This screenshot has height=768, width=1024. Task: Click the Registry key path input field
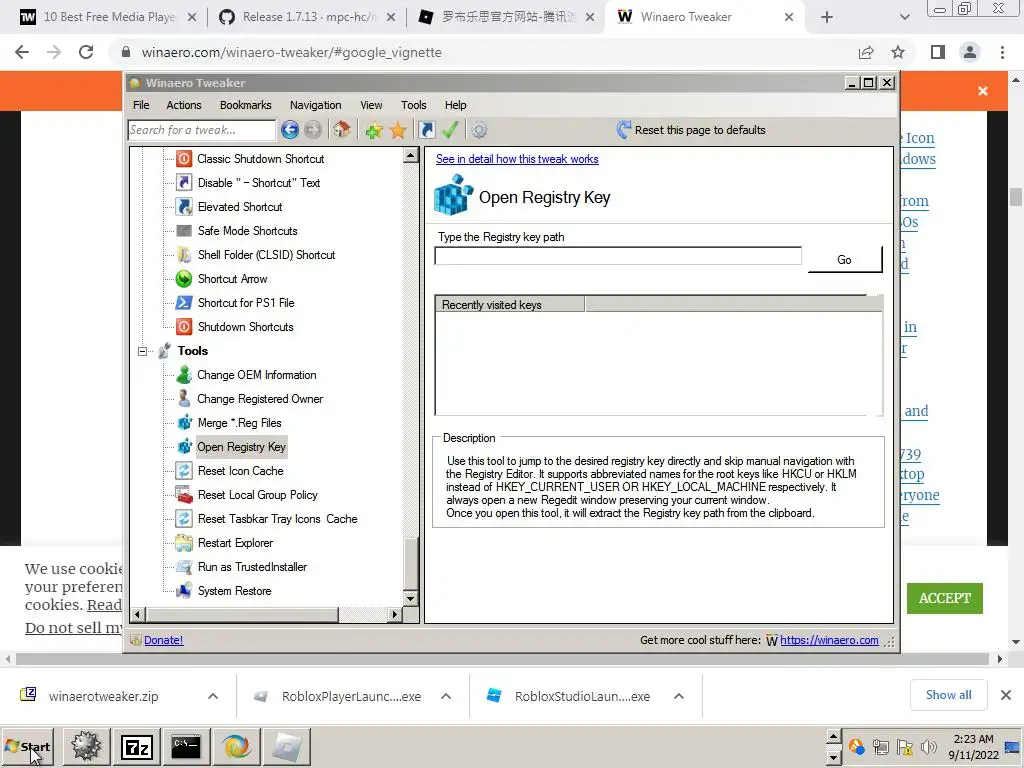click(618, 256)
